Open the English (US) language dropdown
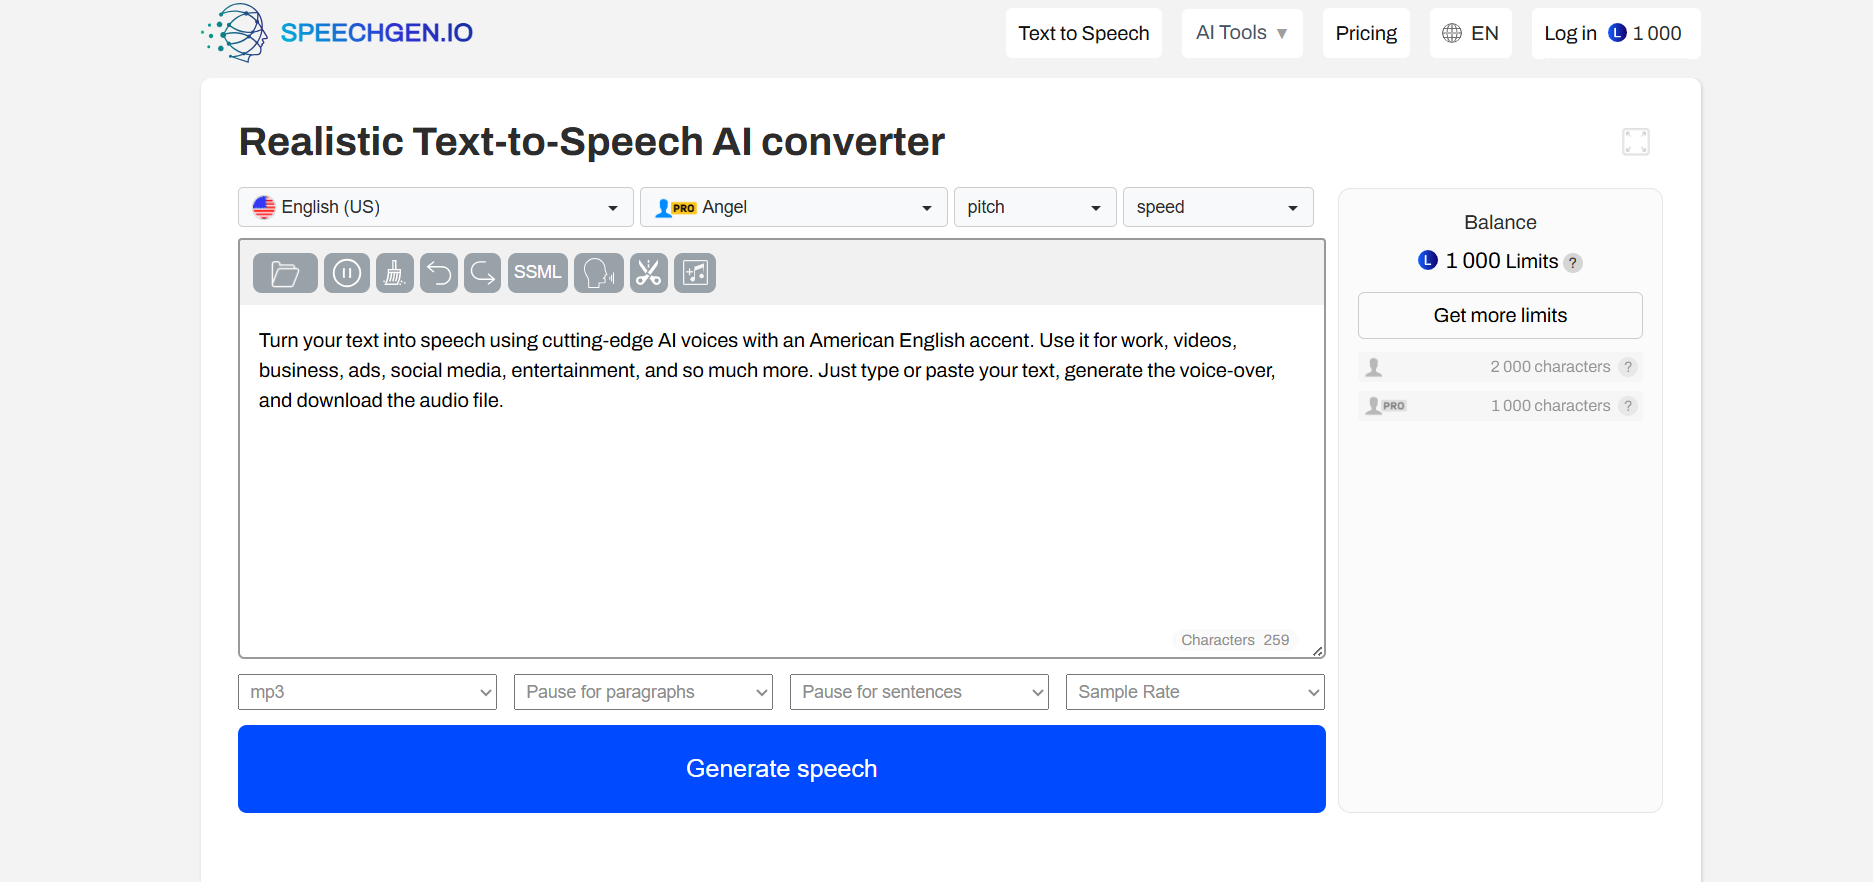The image size is (1873, 882). tap(435, 207)
